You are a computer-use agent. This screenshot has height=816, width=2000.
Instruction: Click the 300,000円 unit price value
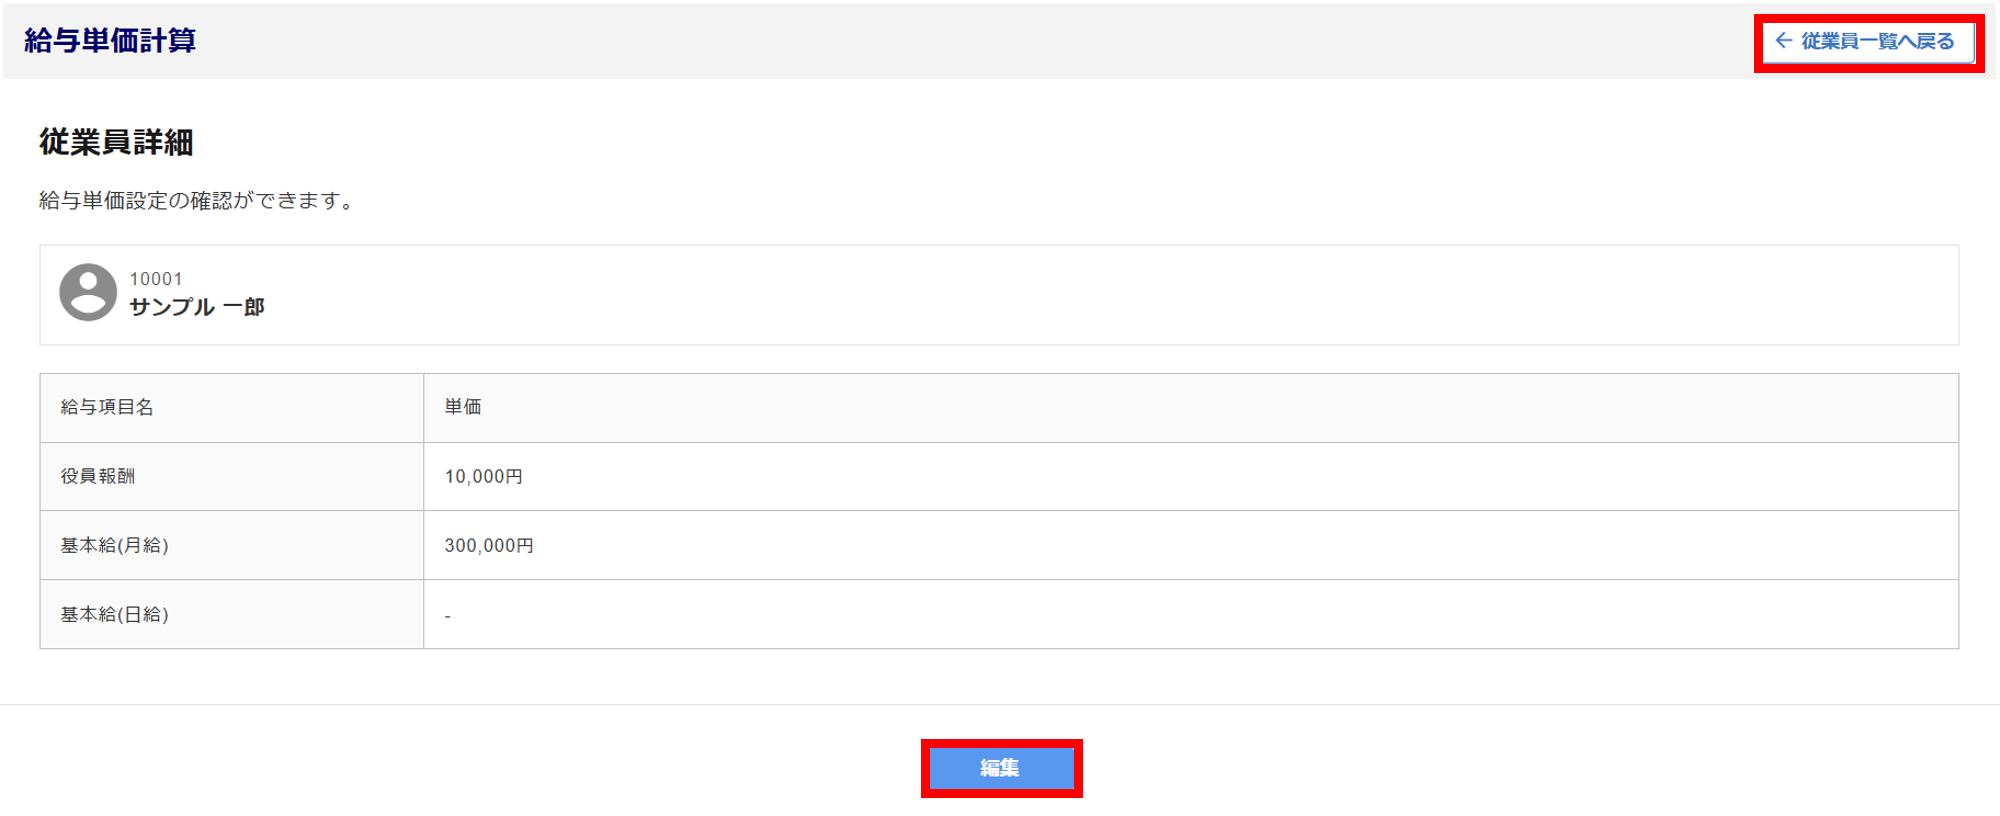(489, 546)
